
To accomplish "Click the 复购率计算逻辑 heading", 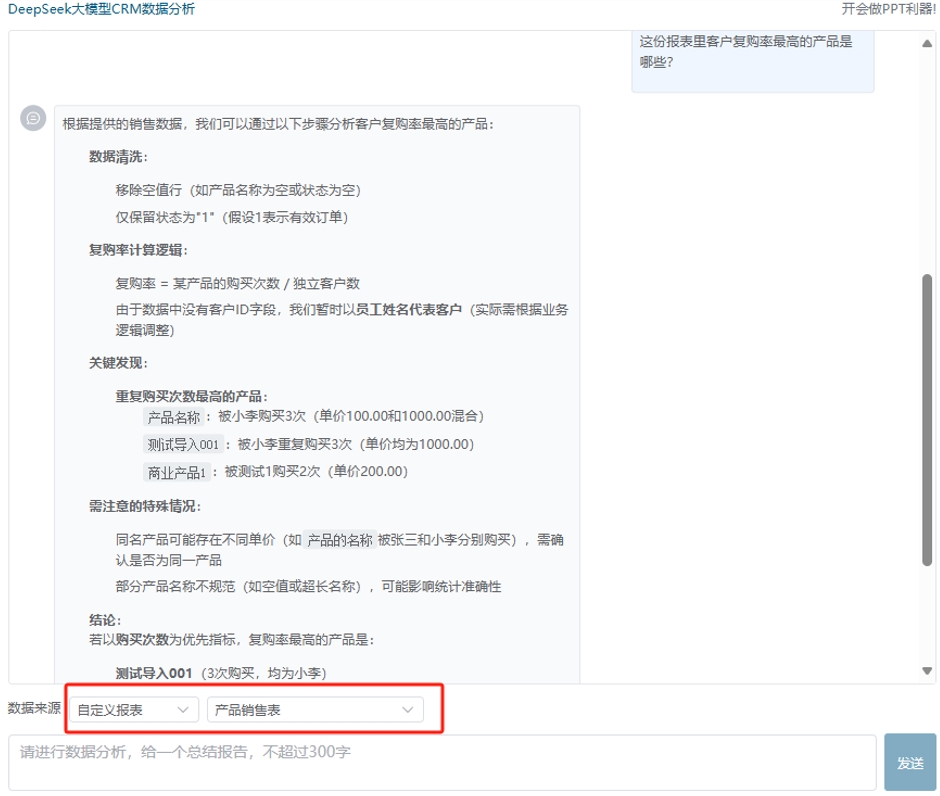I will click(x=138, y=250).
